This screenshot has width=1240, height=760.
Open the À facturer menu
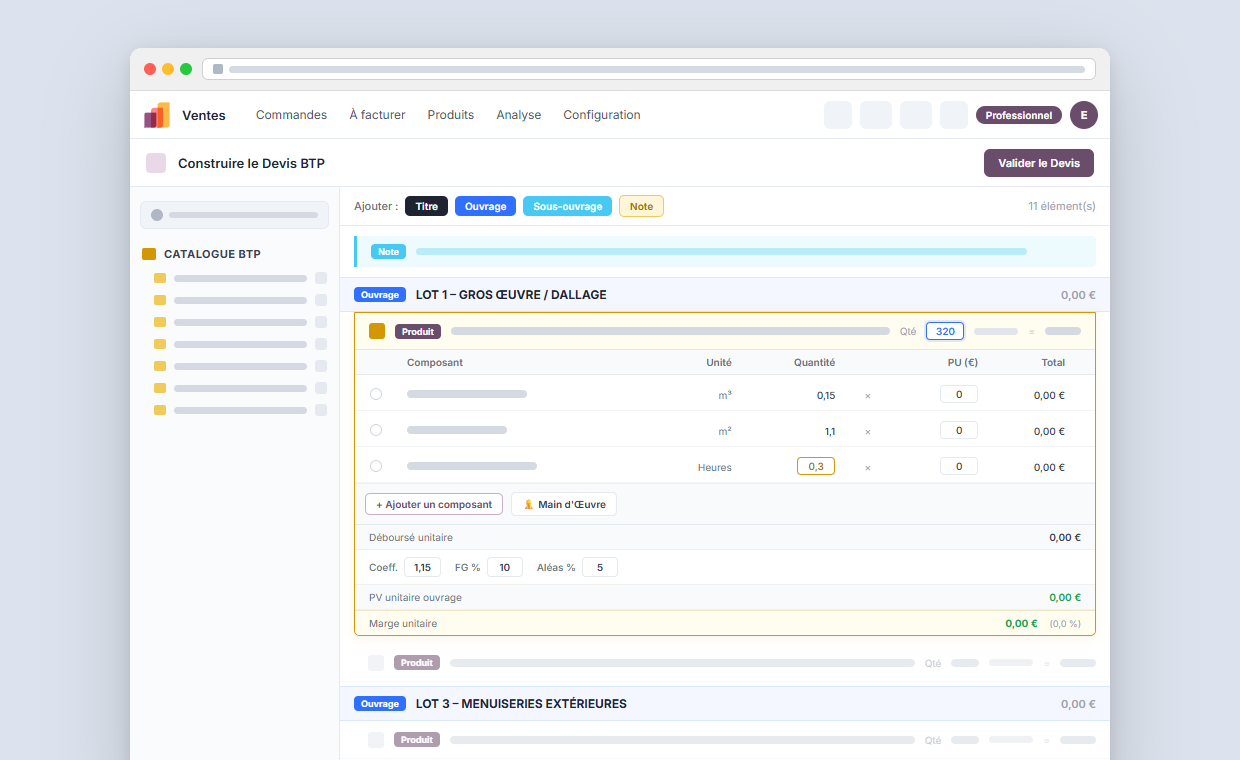click(x=377, y=115)
